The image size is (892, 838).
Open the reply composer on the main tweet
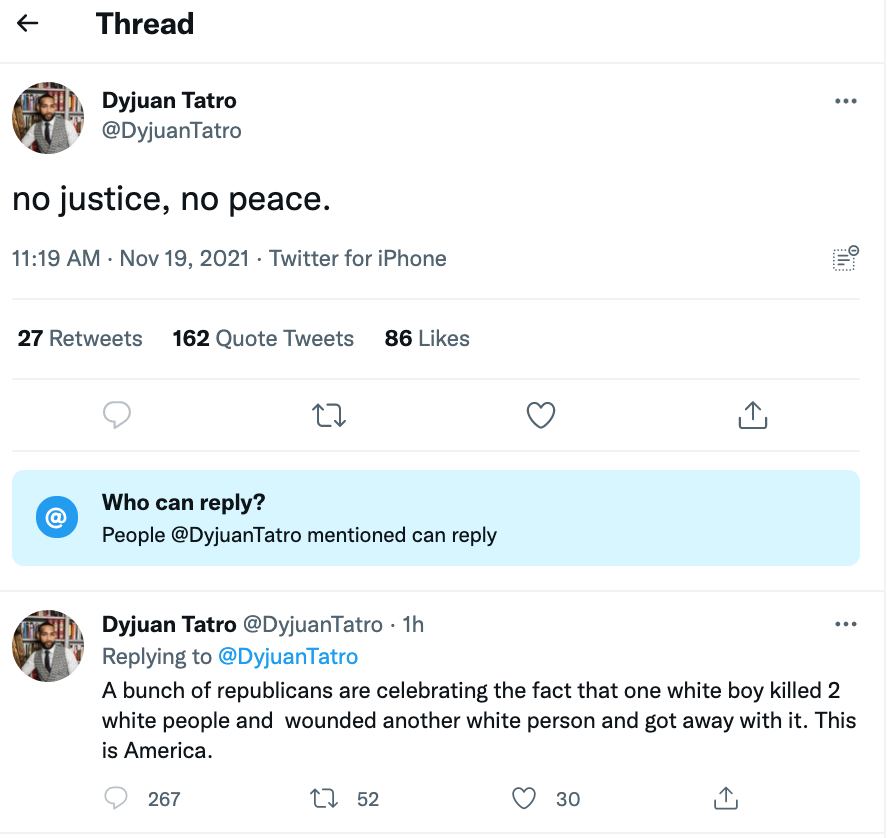[117, 414]
